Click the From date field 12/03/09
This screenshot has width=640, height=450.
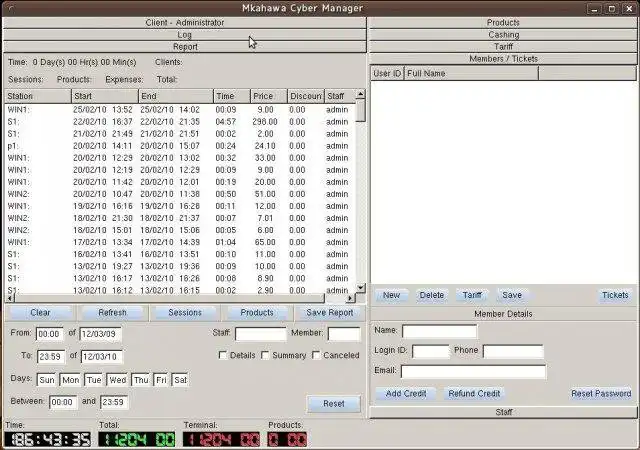click(100, 334)
